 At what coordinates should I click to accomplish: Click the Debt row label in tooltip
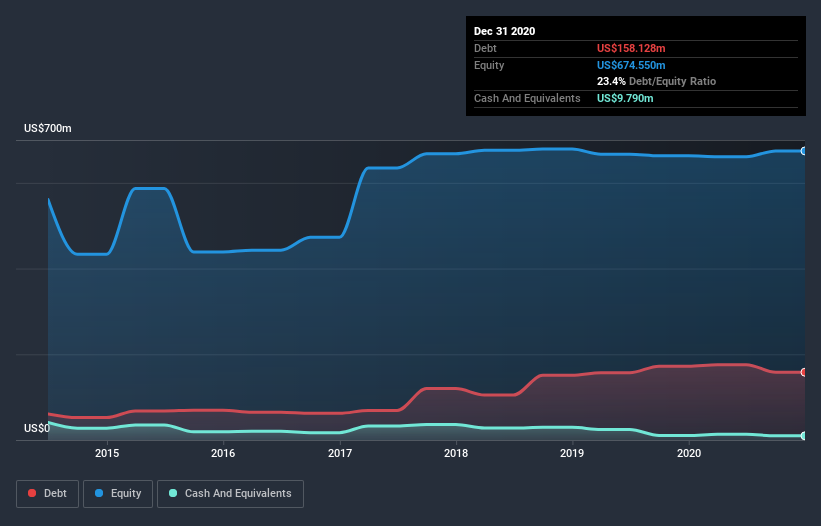[485, 48]
